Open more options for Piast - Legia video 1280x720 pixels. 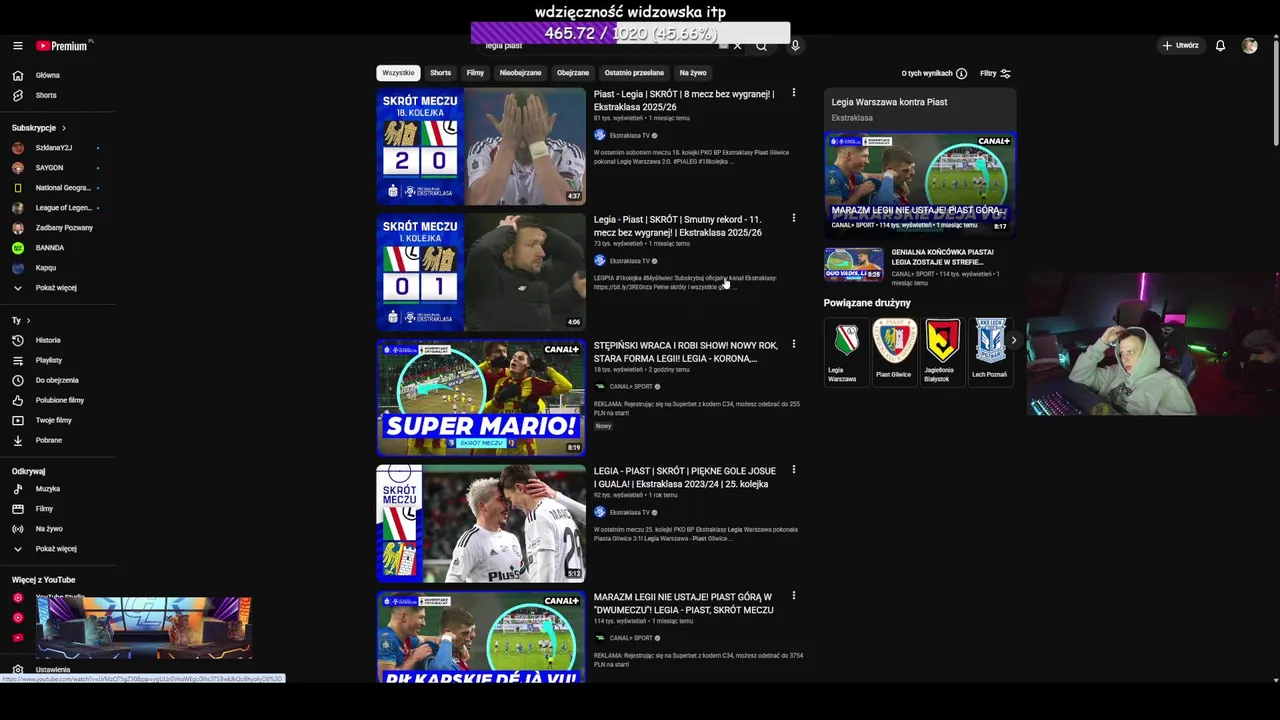coord(794,93)
